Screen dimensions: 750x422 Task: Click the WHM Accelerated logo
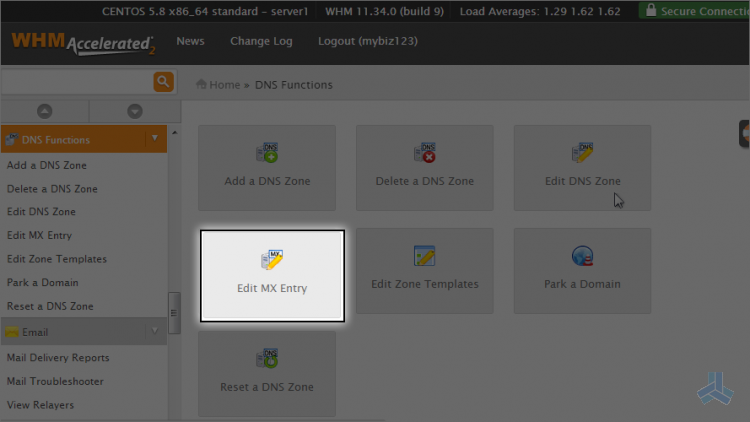[83, 44]
